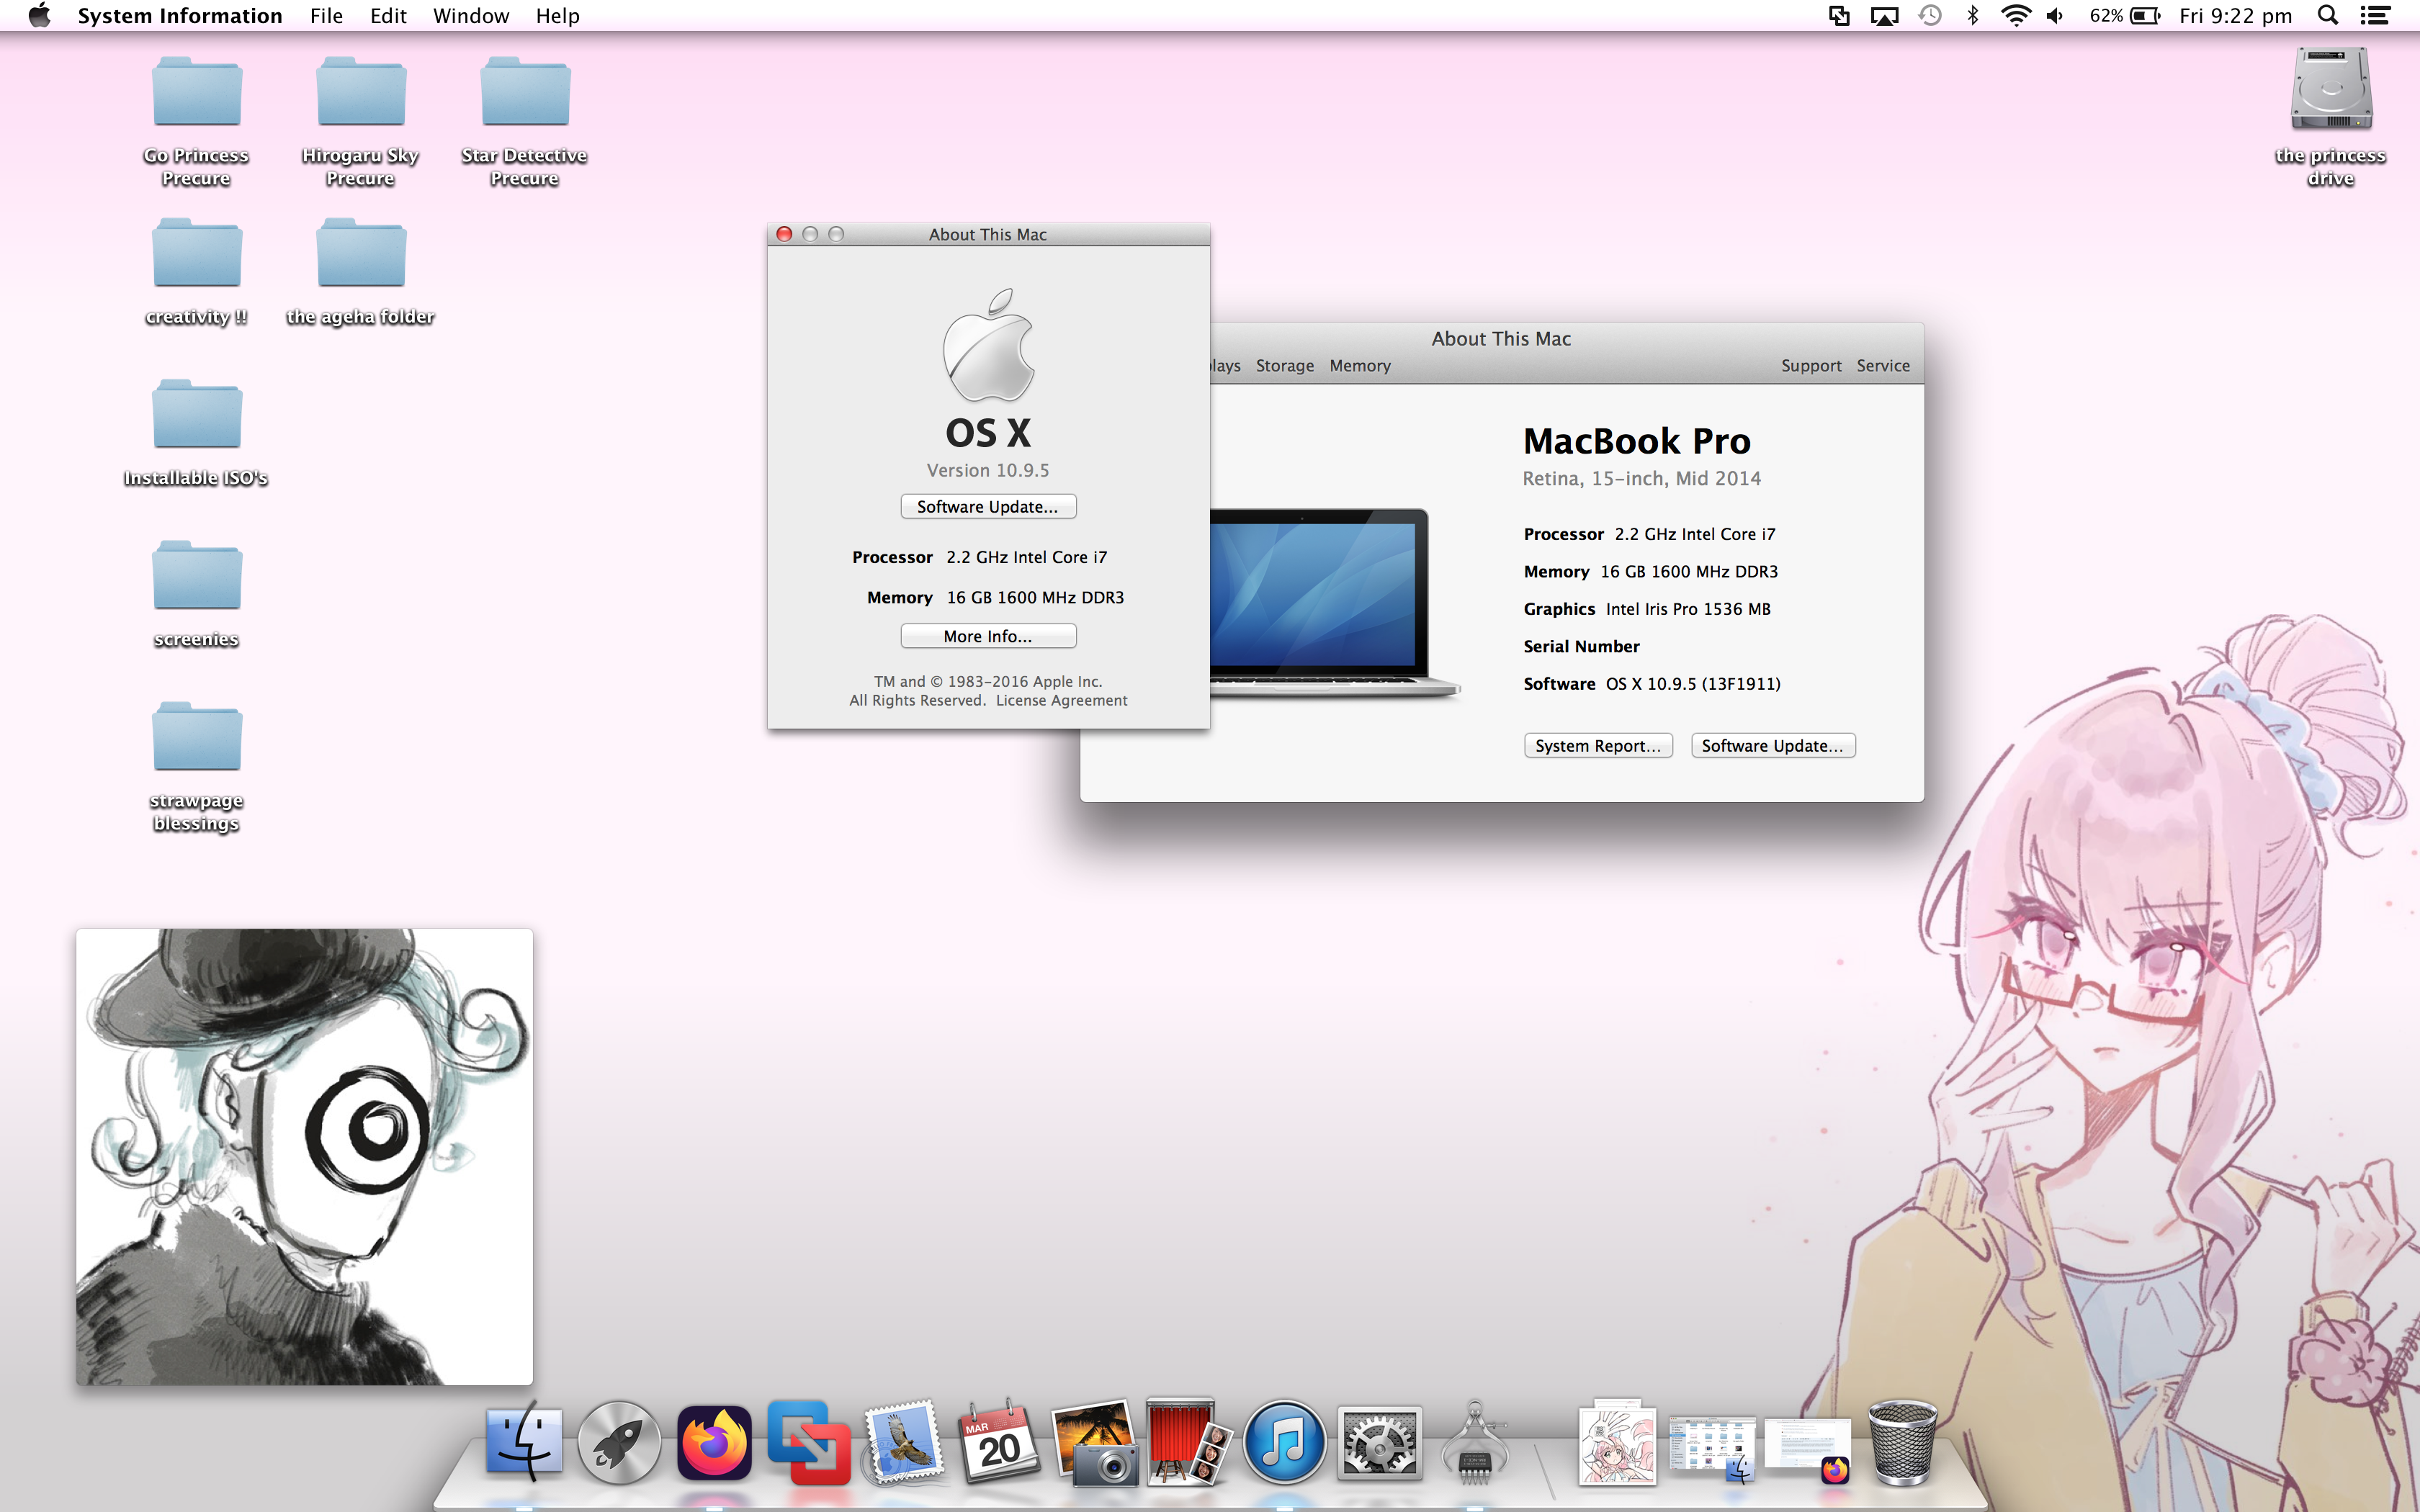The image size is (2420, 1512).
Task: Click 'Serial Number' label in About window
Action: pos(1581,647)
